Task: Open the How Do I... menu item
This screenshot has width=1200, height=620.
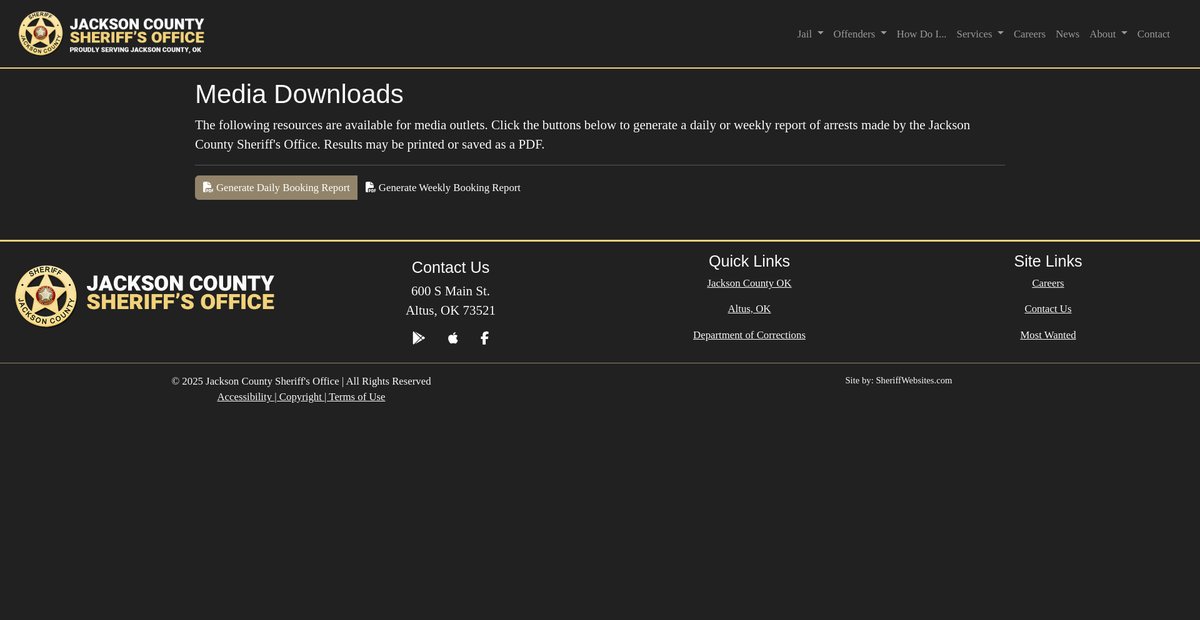Action: 921,34
